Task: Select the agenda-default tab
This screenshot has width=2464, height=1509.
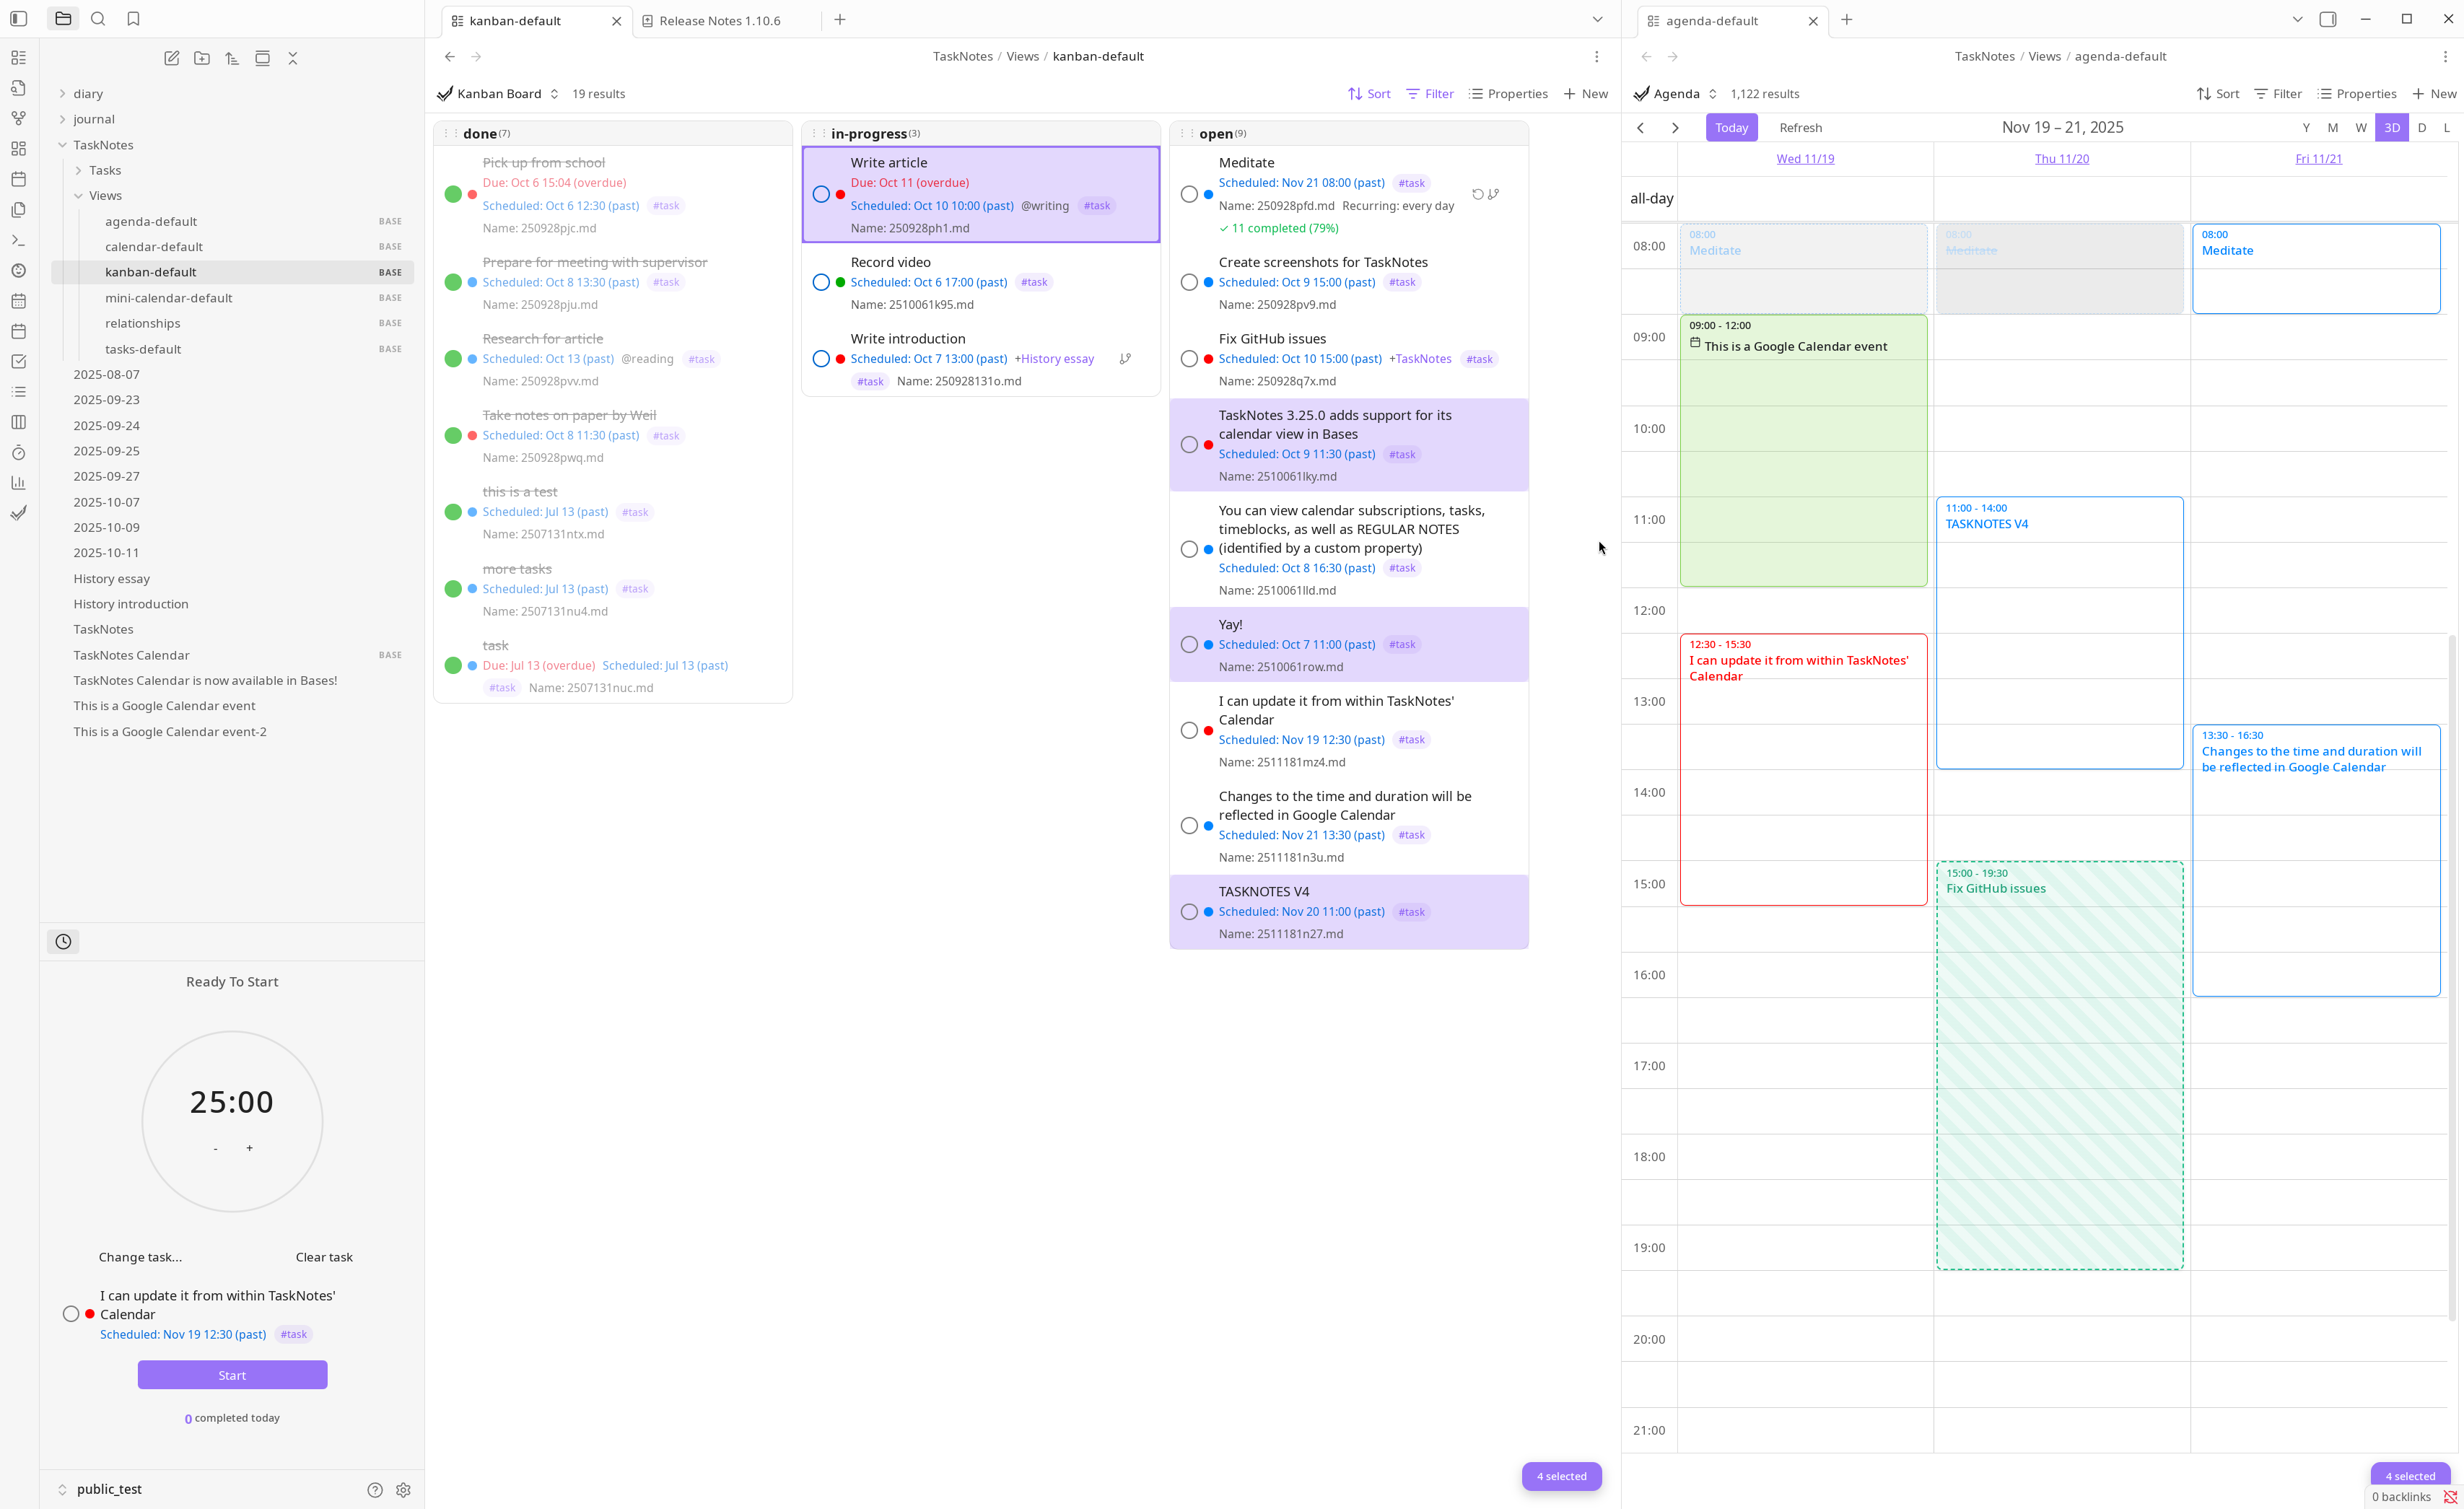Action: click(x=1710, y=20)
